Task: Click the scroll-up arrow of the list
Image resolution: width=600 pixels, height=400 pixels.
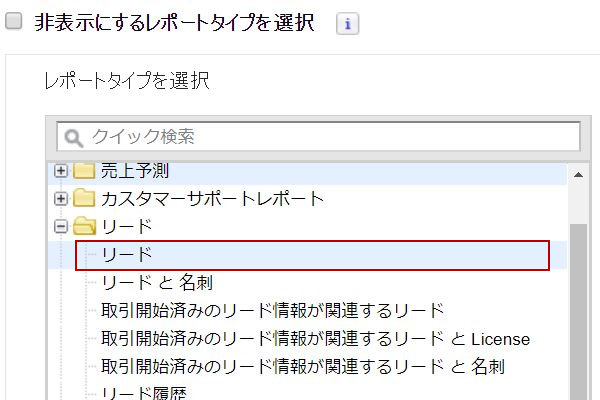Action: click(578, 175)
